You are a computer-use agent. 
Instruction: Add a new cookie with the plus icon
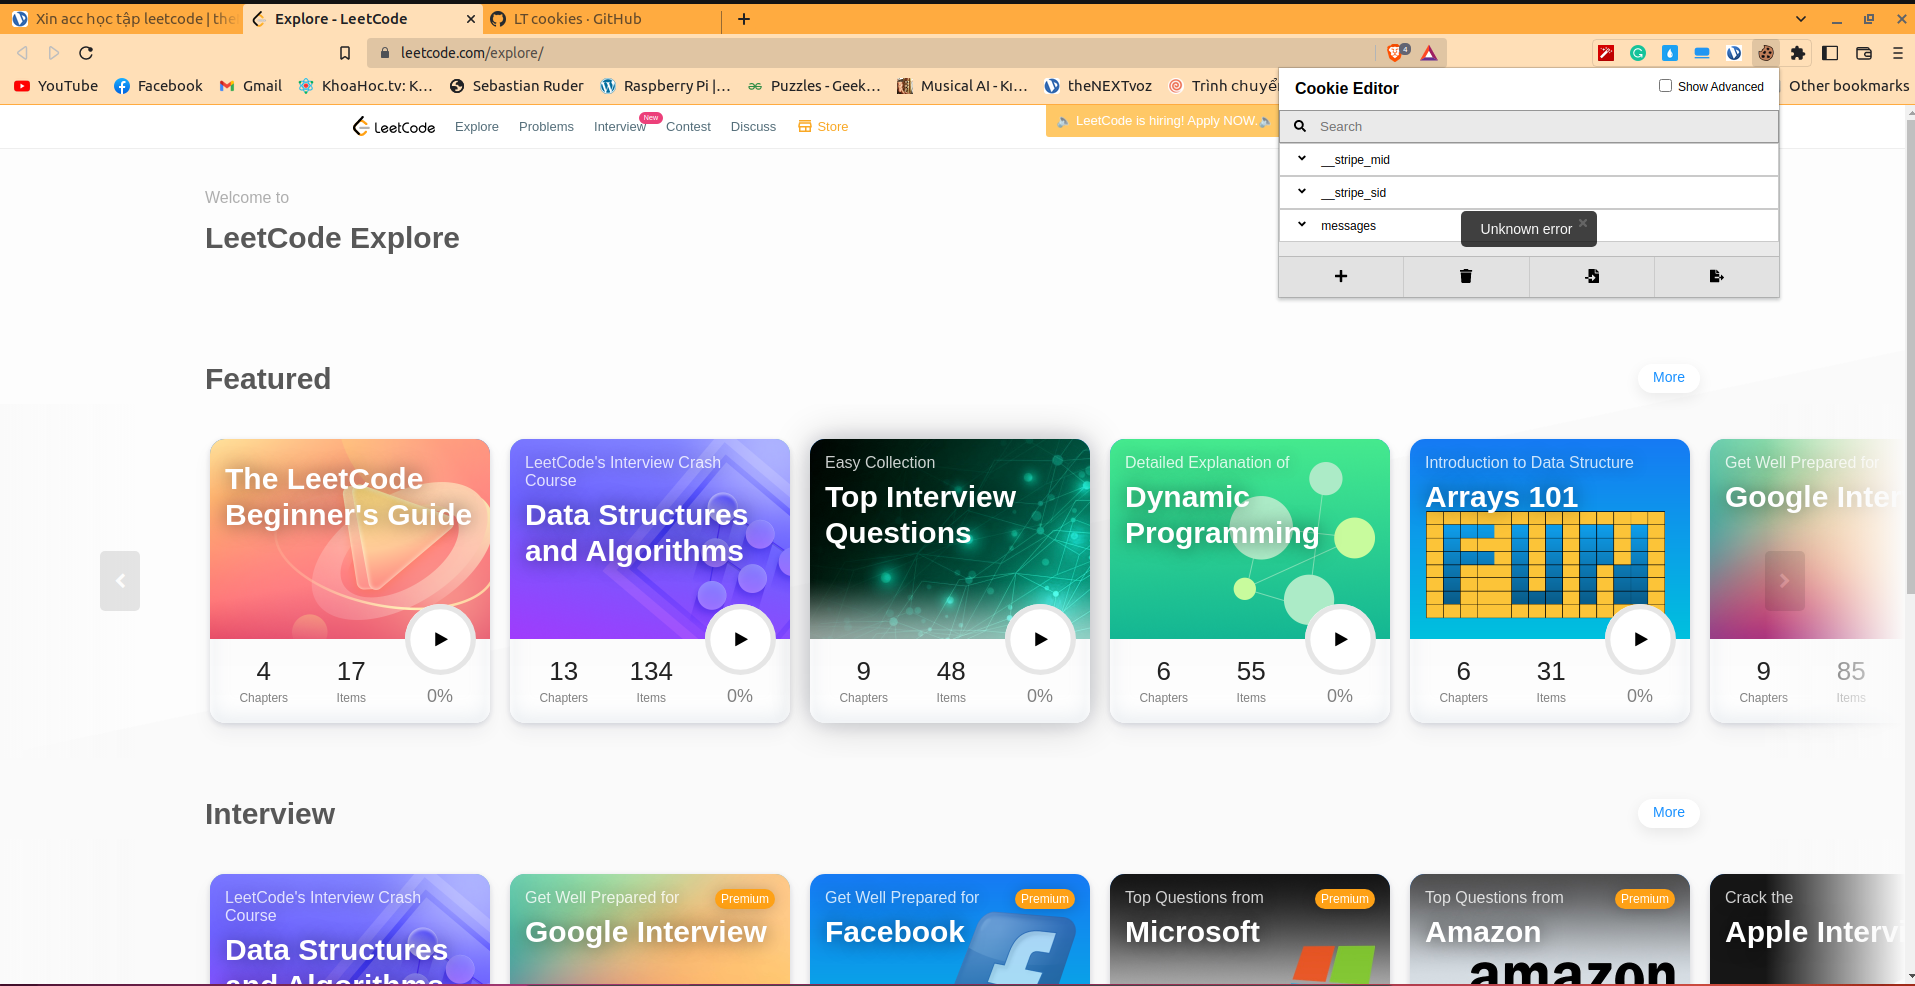[1341, 276]
